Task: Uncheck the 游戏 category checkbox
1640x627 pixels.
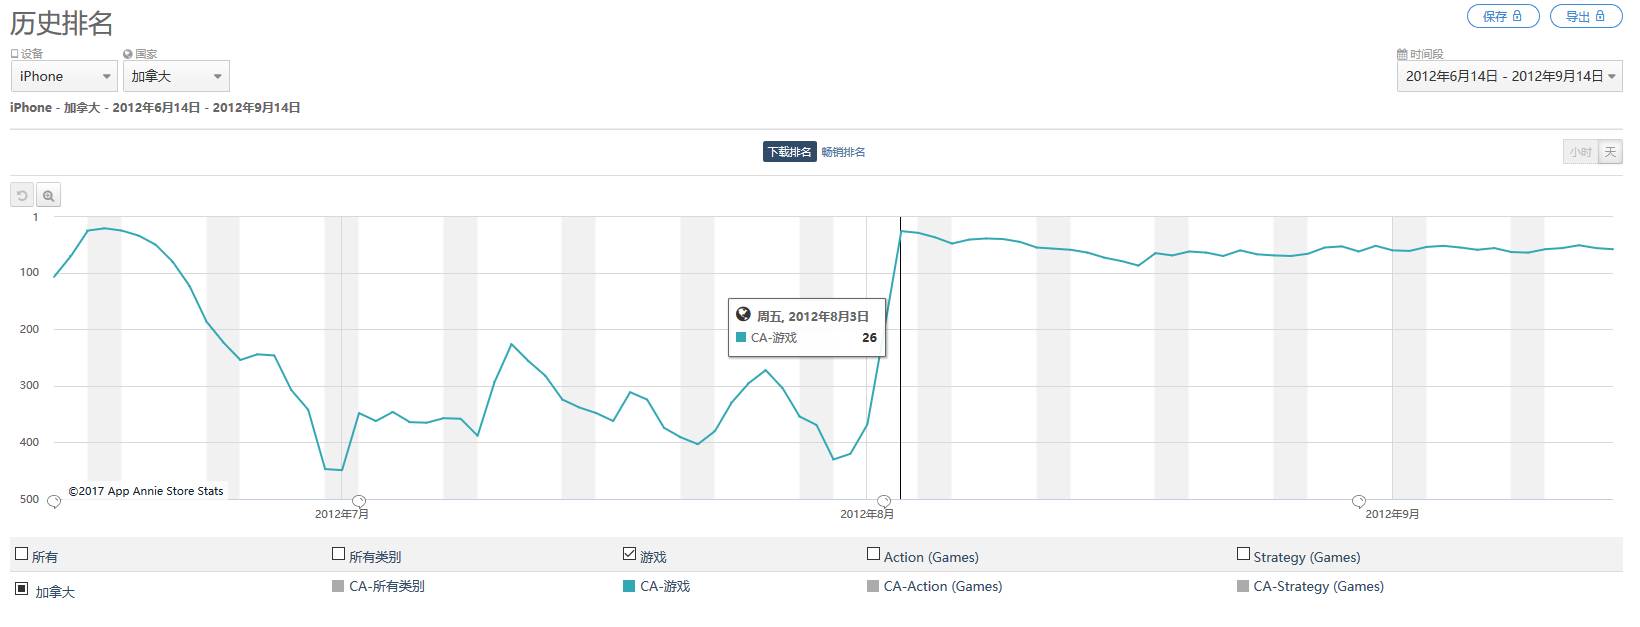Action: [x=629, y=554]
